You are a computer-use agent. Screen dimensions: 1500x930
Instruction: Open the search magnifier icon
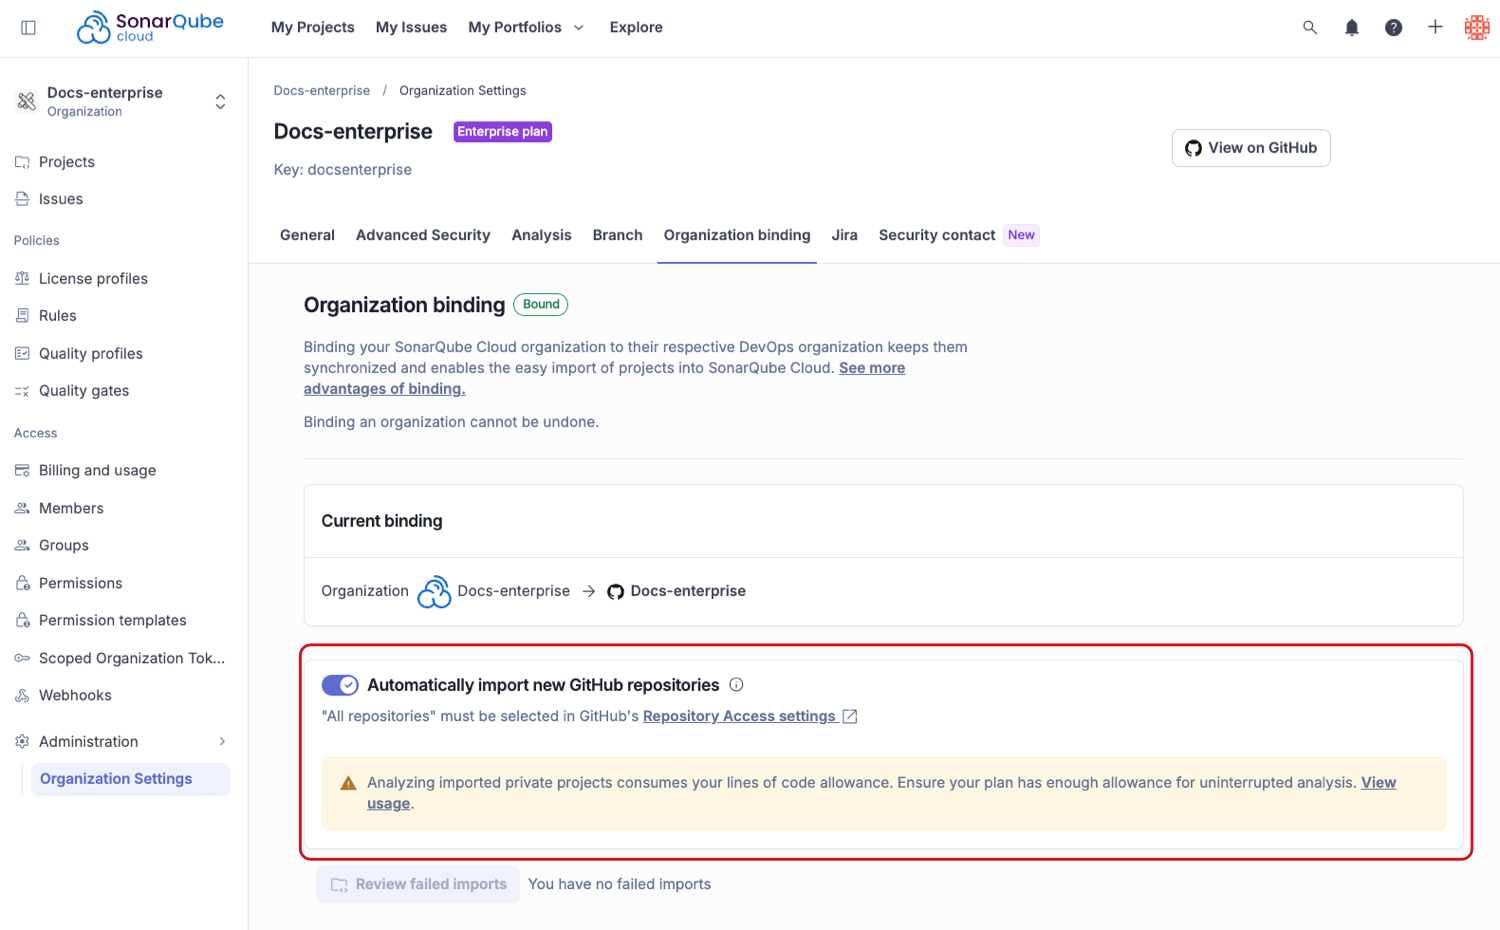(x=1310, y=28)
